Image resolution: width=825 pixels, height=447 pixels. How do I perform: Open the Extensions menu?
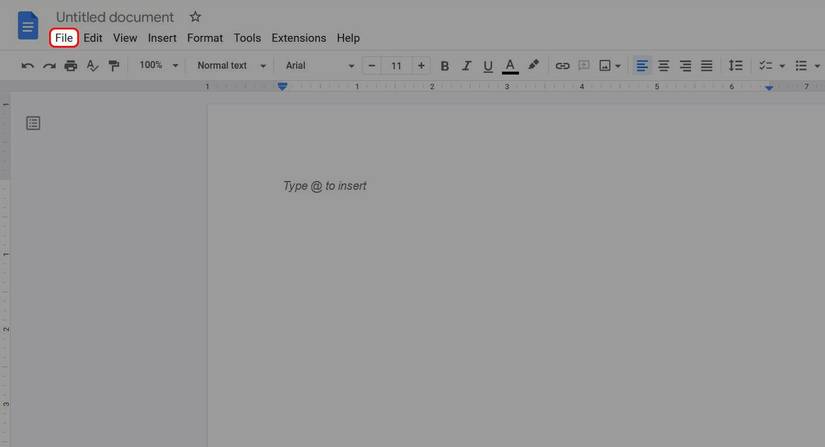[299, 38]
